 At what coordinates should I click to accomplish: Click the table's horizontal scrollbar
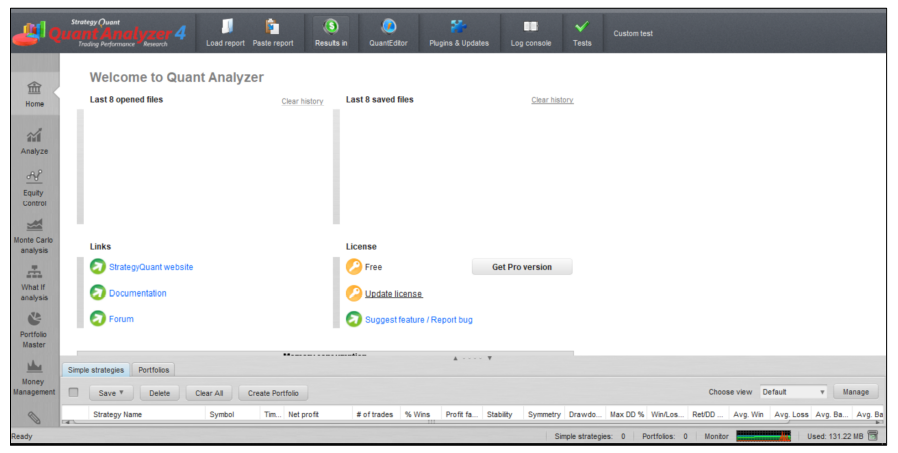click(431, 422)
